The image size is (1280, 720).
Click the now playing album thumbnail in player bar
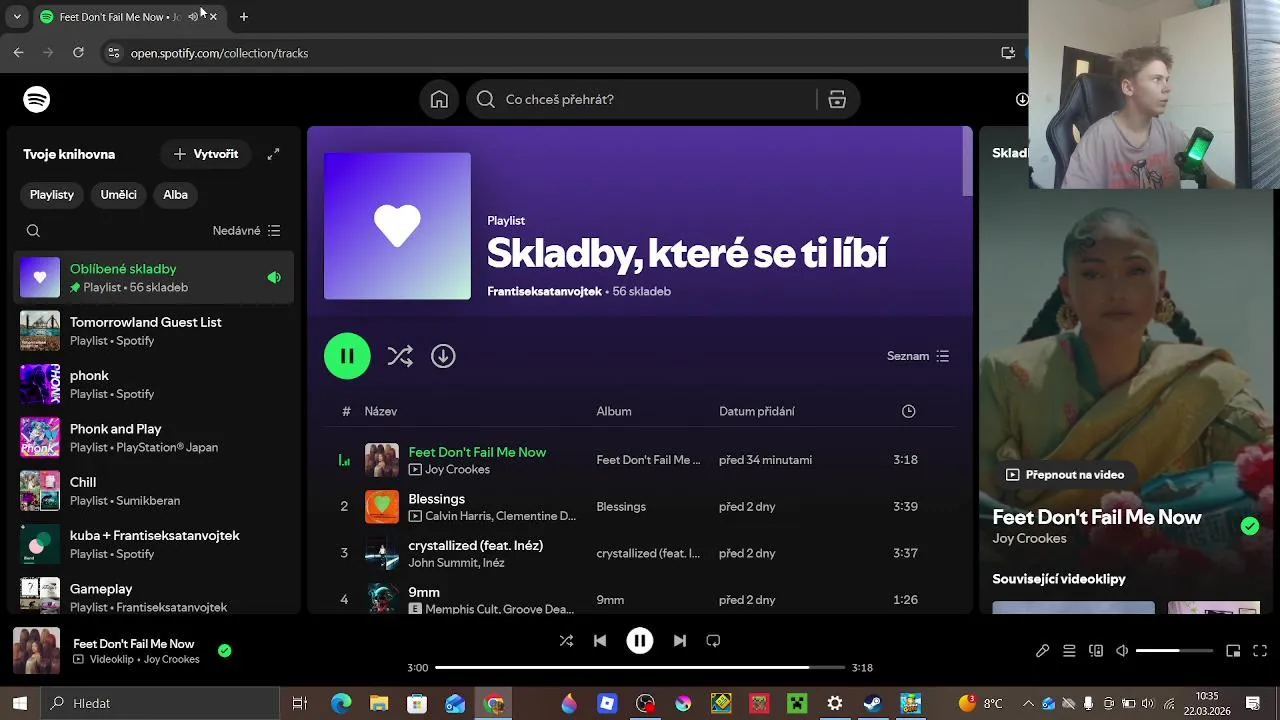tap(37, 652)
